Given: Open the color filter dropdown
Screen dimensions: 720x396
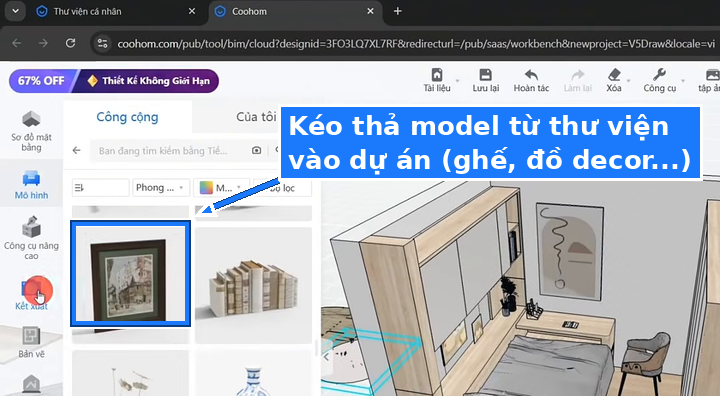Looking at the screenshot, I should coord(222,187).
